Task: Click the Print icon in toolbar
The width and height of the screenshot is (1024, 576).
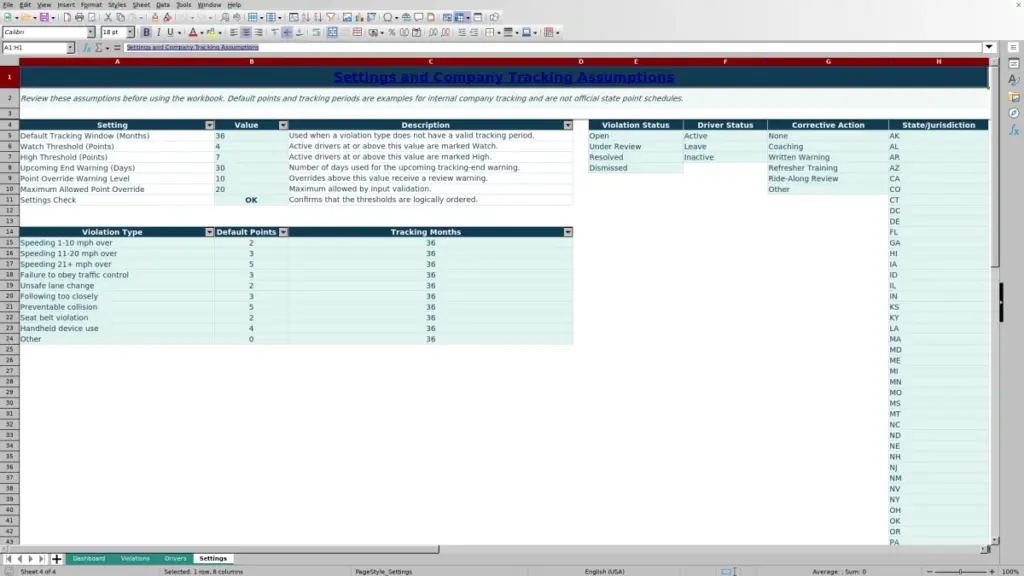Action: (79, 17)
